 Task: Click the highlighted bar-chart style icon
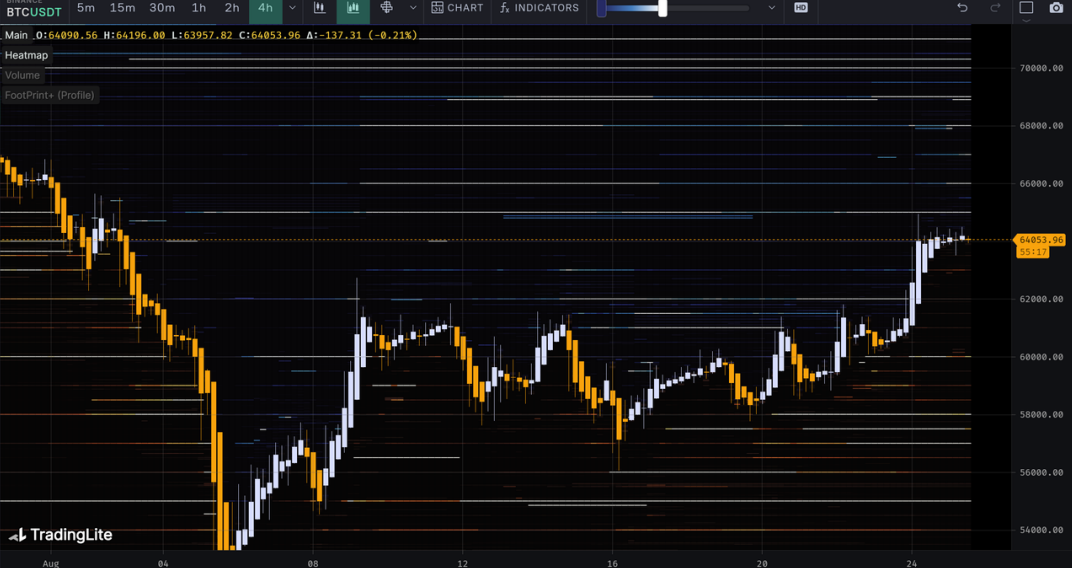353,8
